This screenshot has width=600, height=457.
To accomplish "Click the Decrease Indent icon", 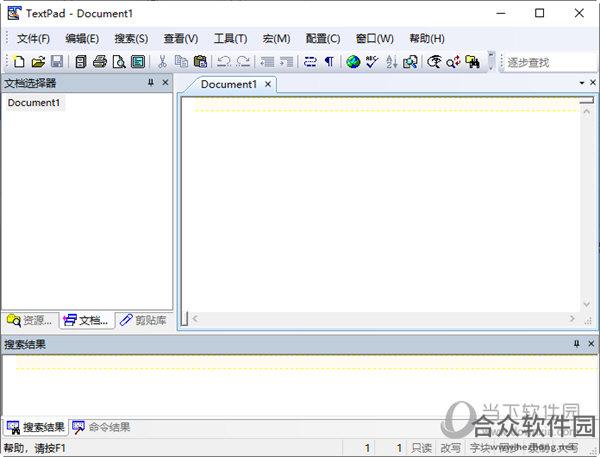I will coord(267,61).
